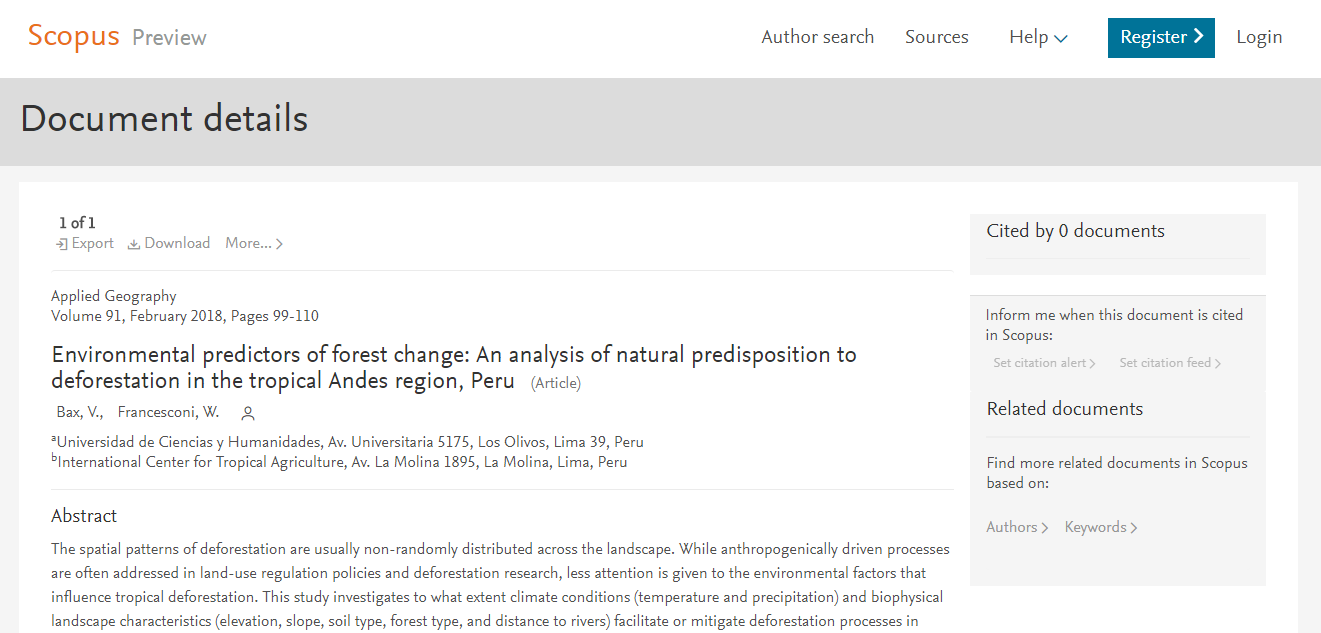The image size is (1321, 633).
Task: Click the Cited by 0 documents heading
Action: coord(1076,231)
